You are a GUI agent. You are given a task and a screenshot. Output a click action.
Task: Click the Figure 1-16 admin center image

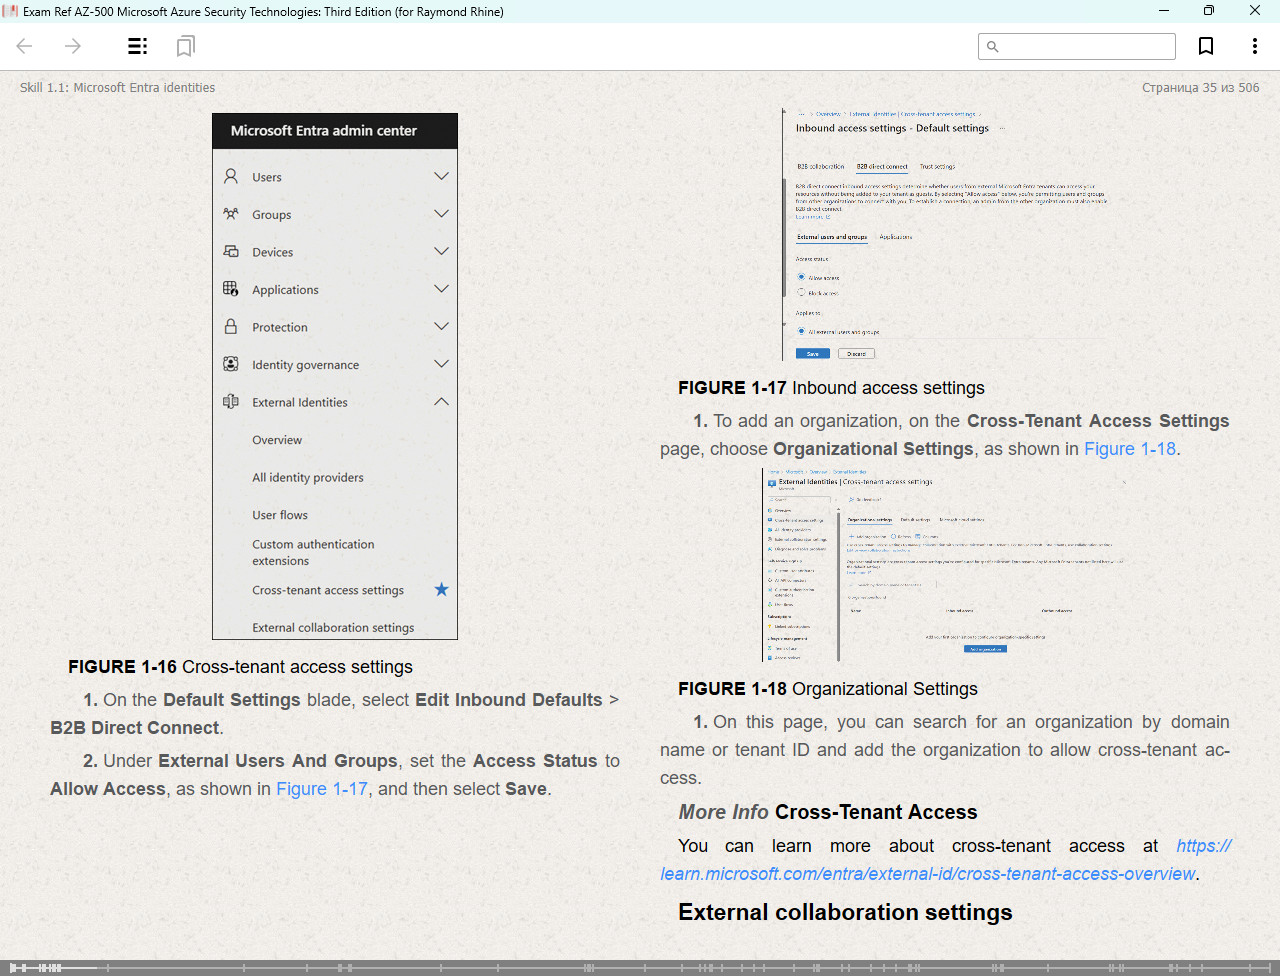point(335,376)
